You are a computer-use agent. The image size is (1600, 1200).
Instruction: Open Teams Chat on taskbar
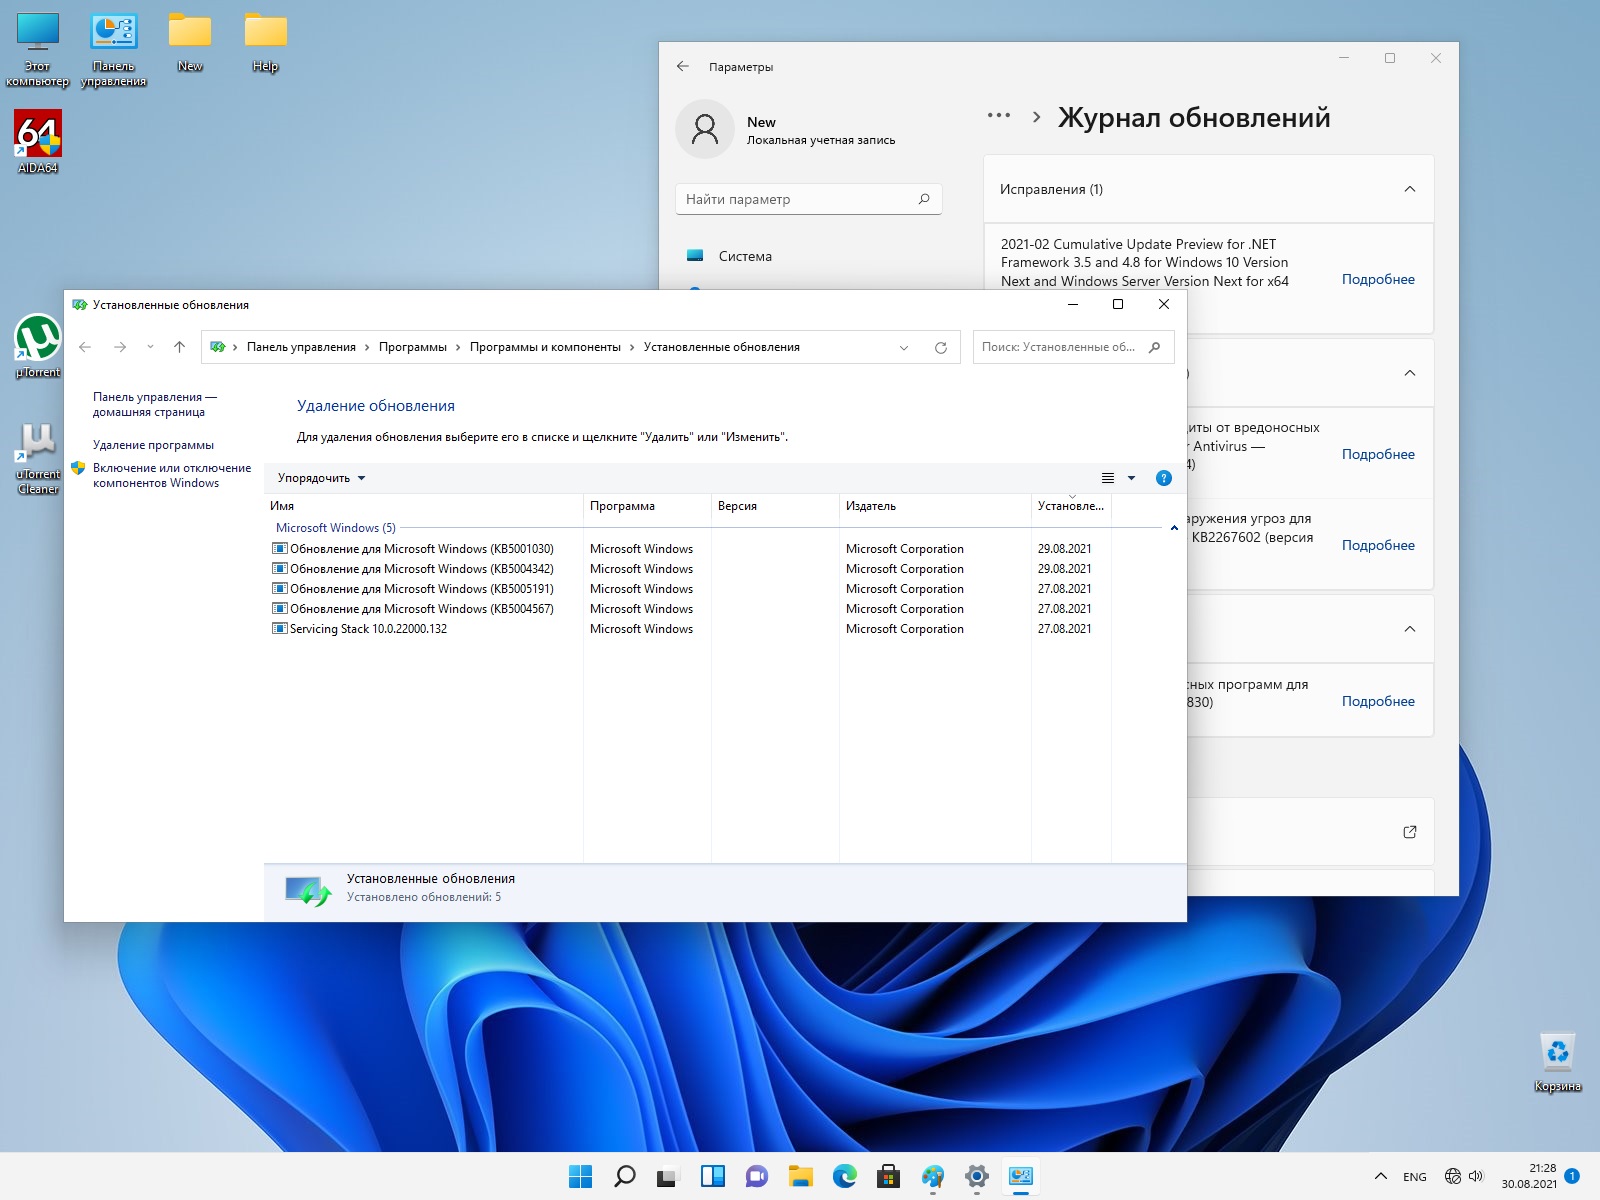click(x=757, y=1177)
